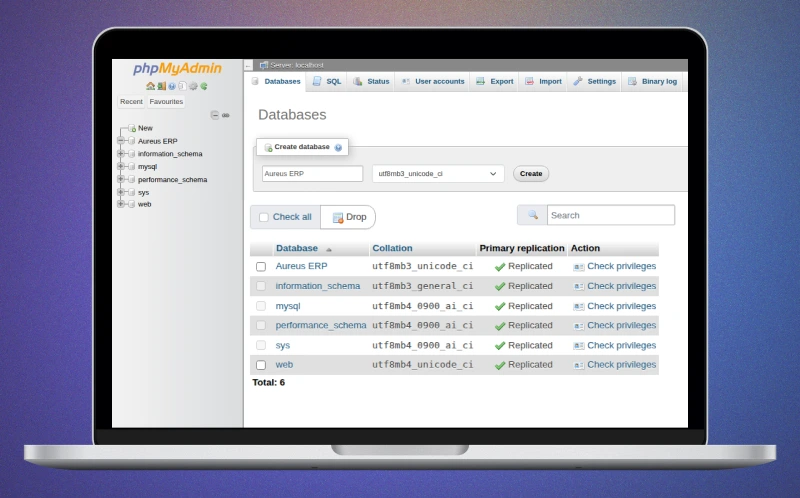The height and width of the screenshot is (498, 800).
Task: Expand the mysql tree node
Action: tap(121, 166)
